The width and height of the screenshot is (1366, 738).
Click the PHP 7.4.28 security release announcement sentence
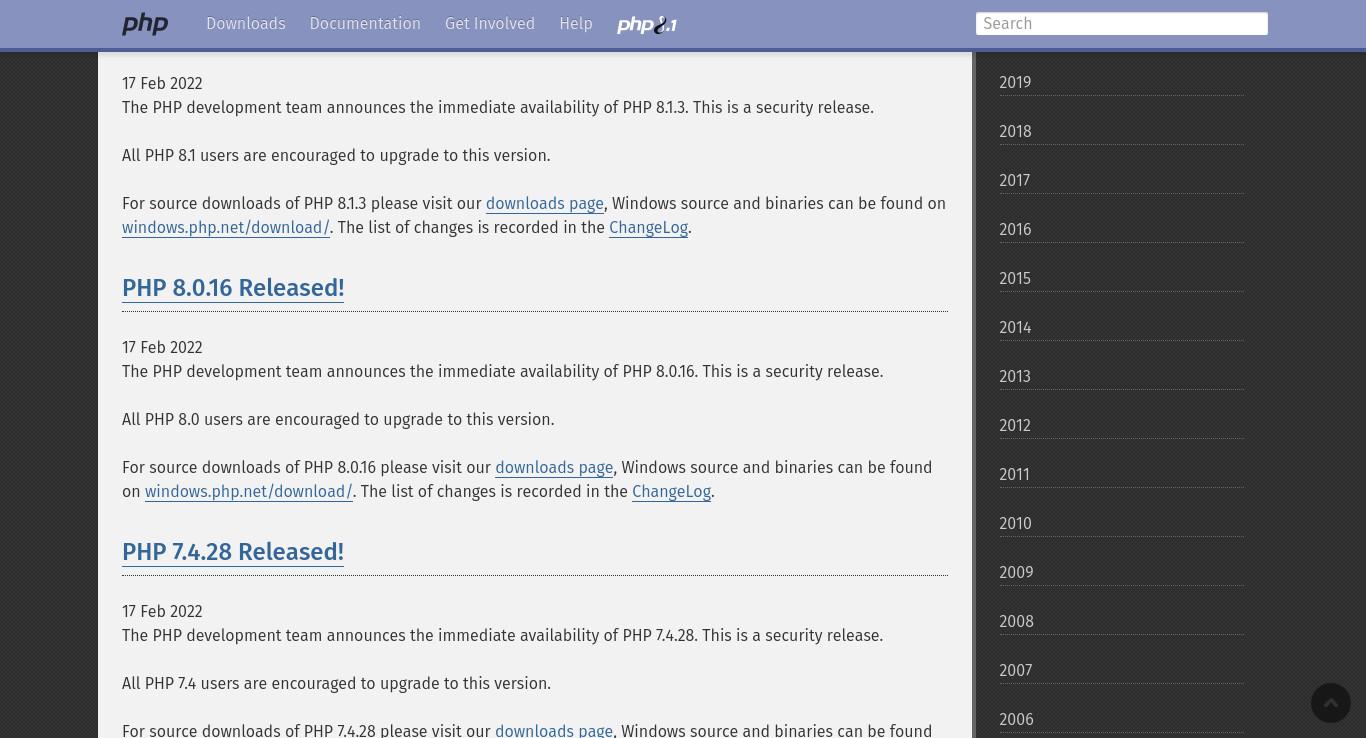click(x=503, y=636)
